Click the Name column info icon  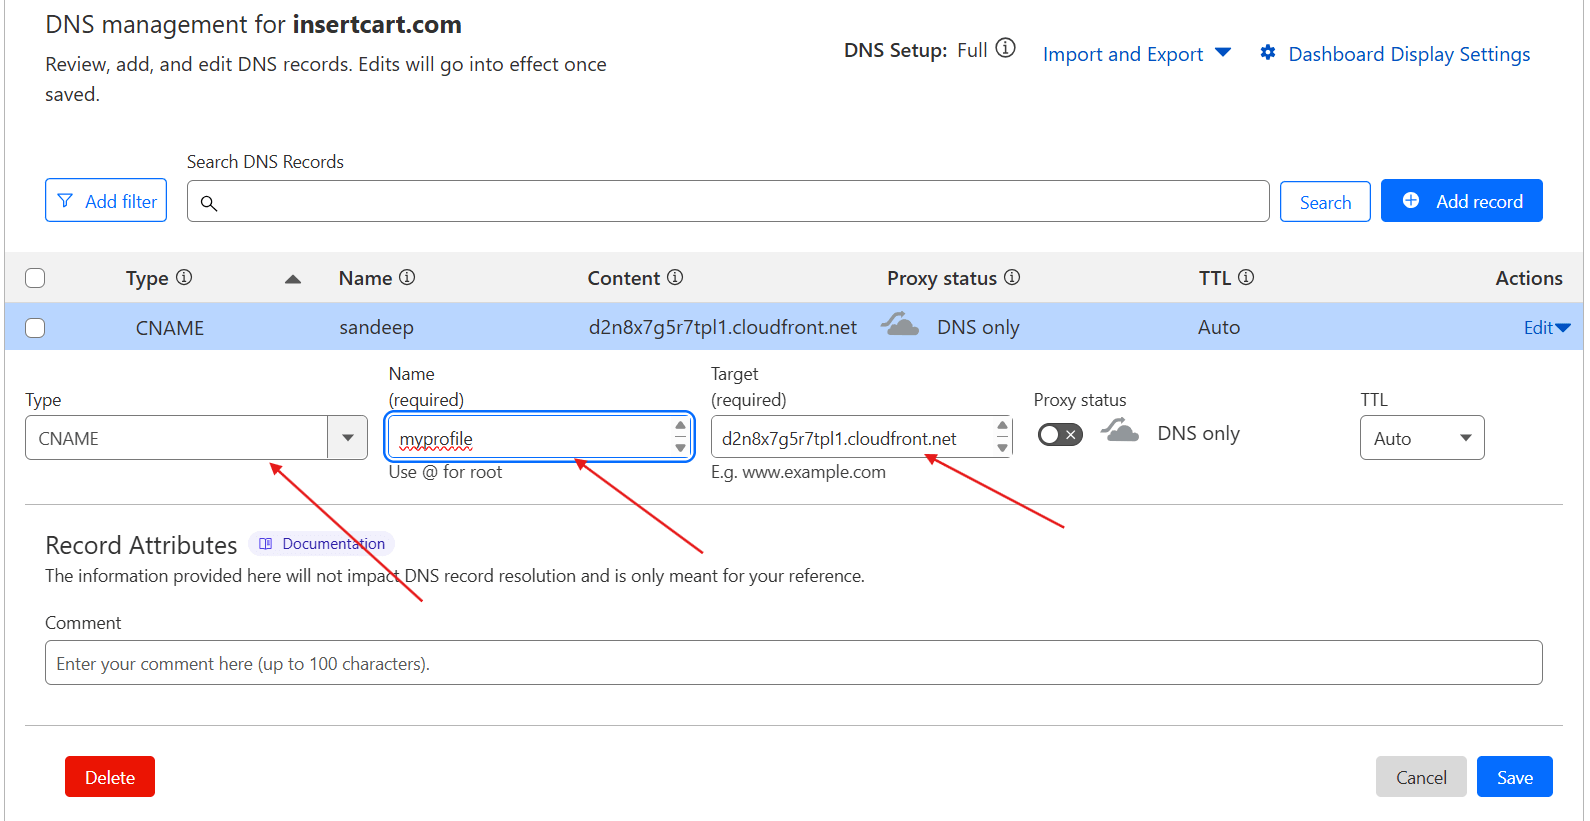(x=407, y=277)
